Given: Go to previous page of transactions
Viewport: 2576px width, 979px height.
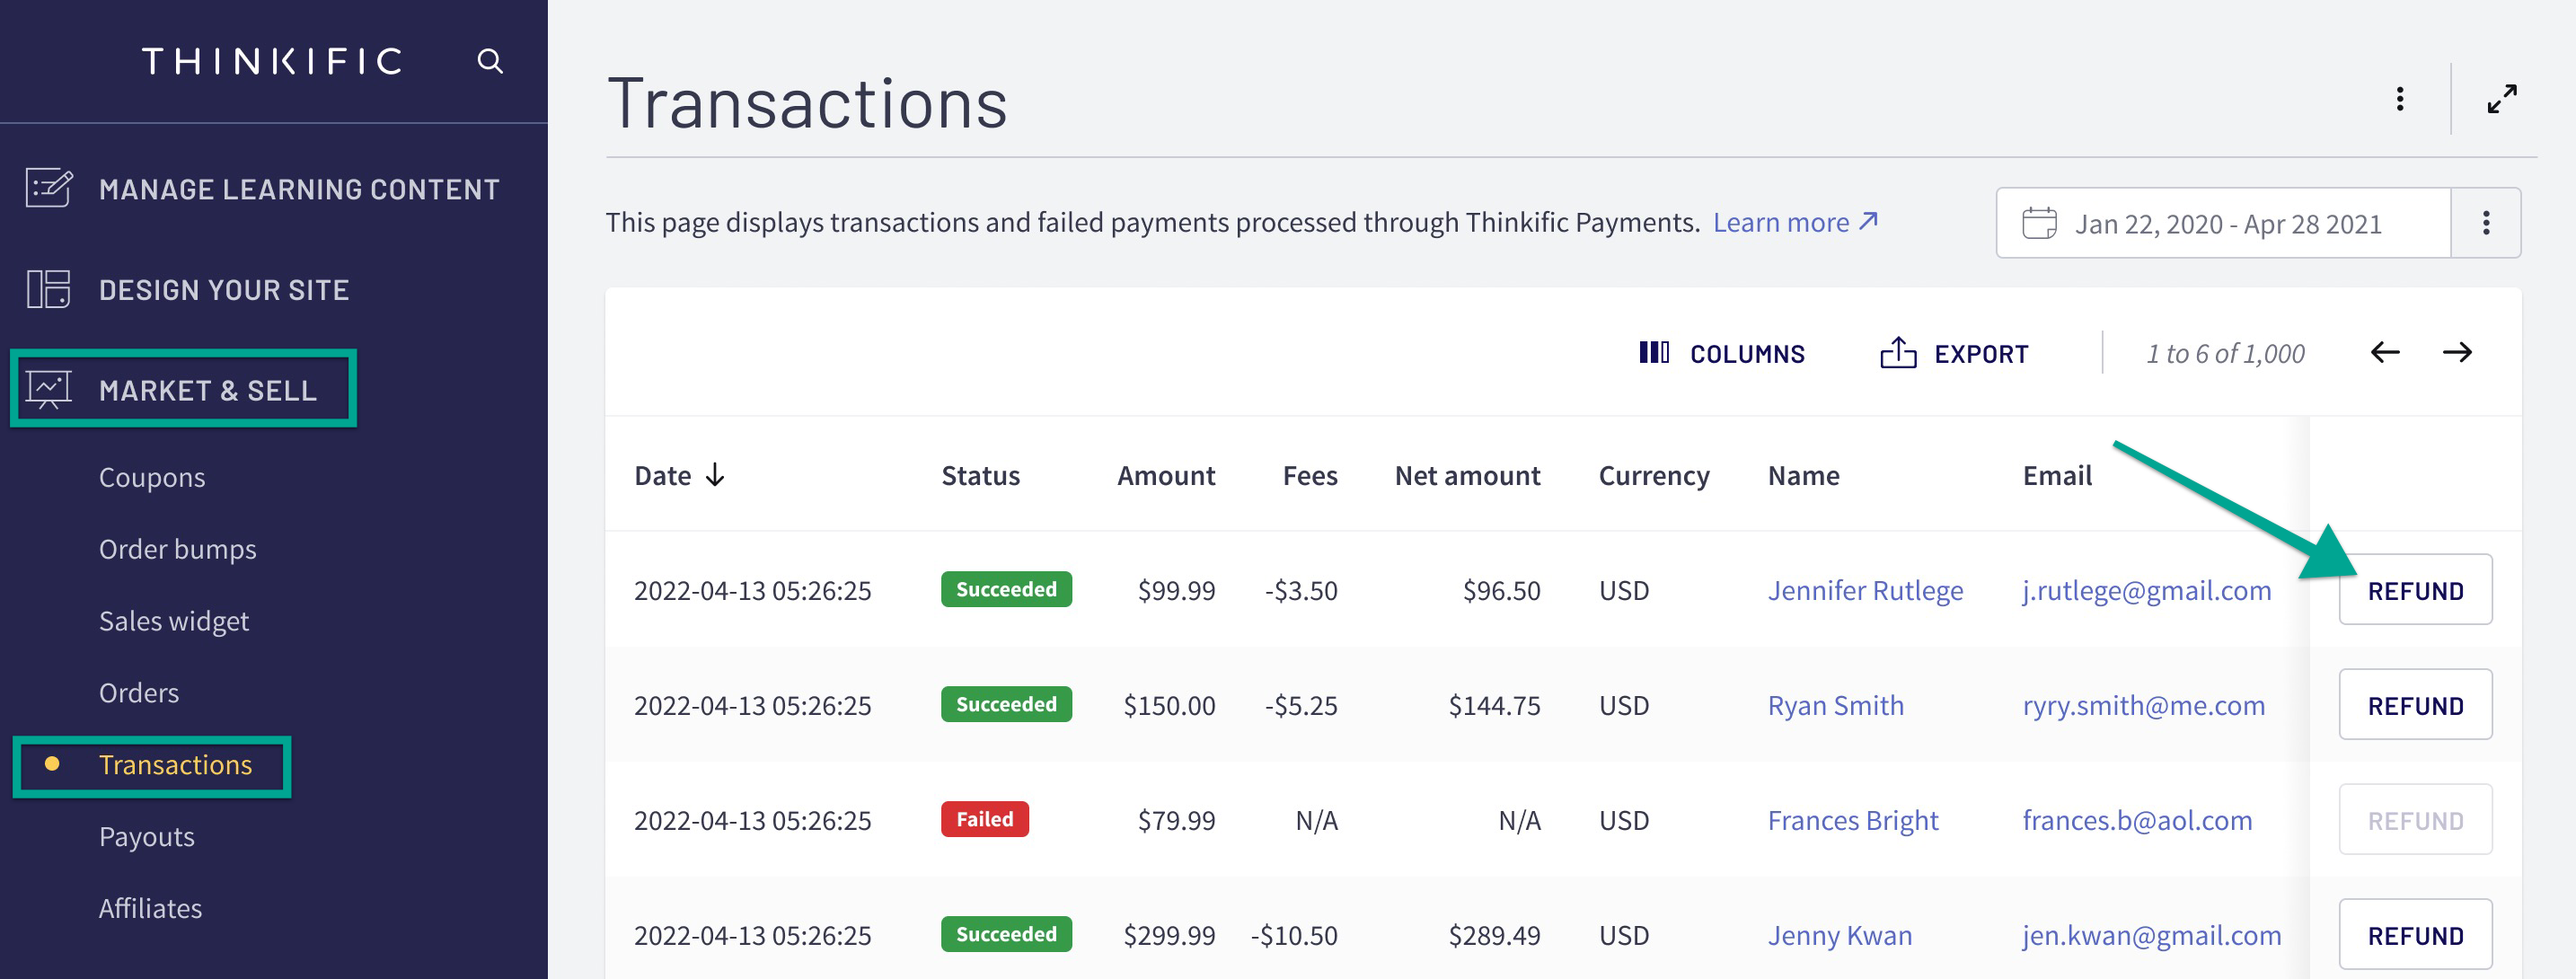Looking at the screenshot, I should click(2385, 353).
